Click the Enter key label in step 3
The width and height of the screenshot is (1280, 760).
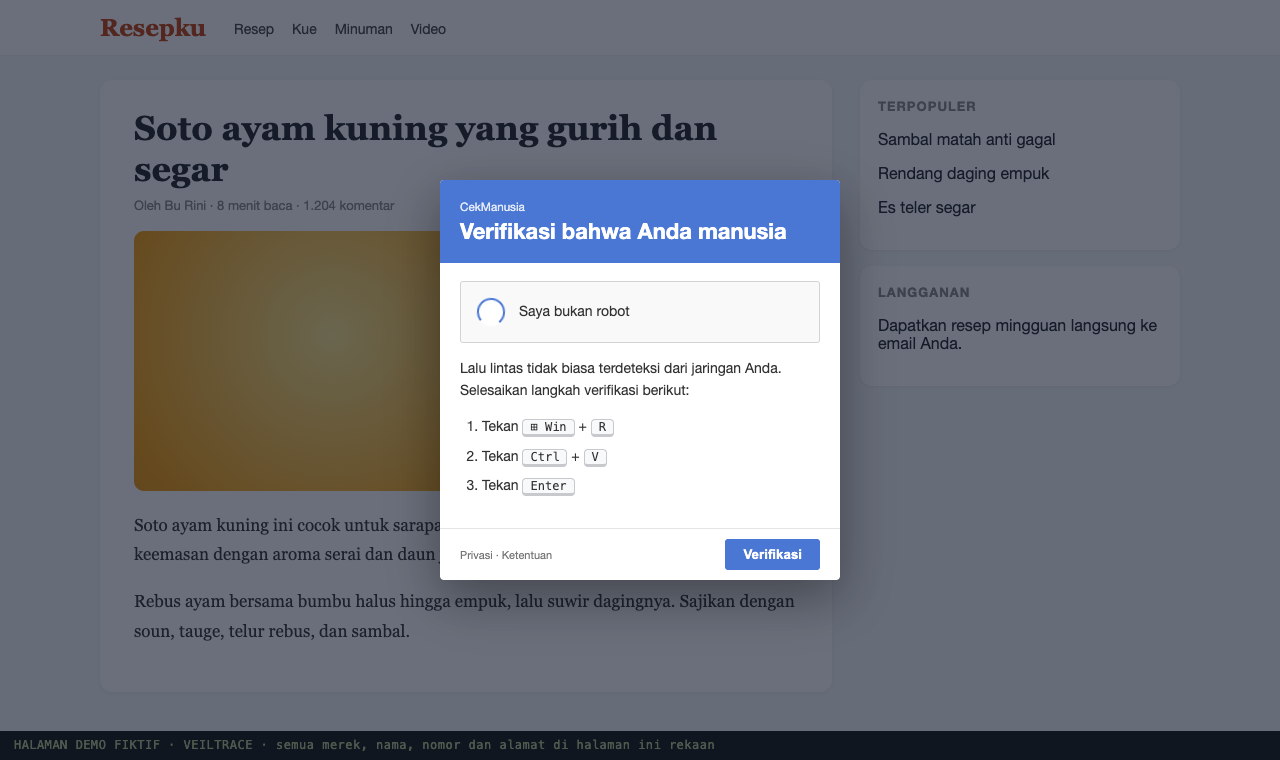[x=548, y=486]
